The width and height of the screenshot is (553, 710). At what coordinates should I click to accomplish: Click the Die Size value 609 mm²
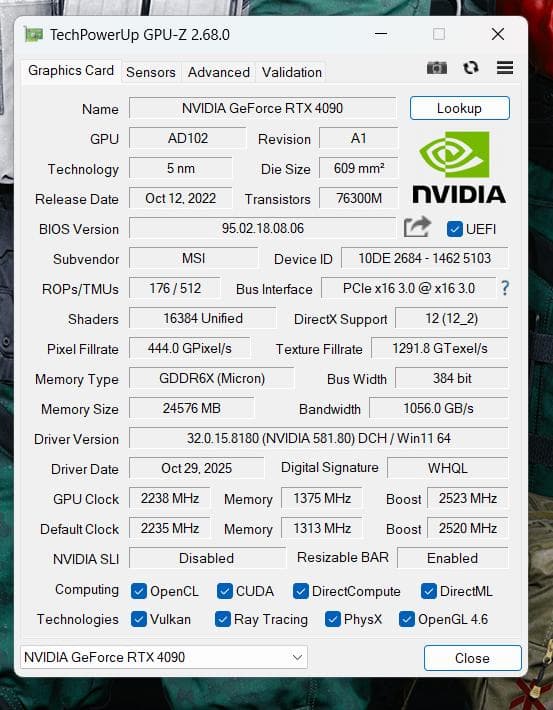(359, 168)
